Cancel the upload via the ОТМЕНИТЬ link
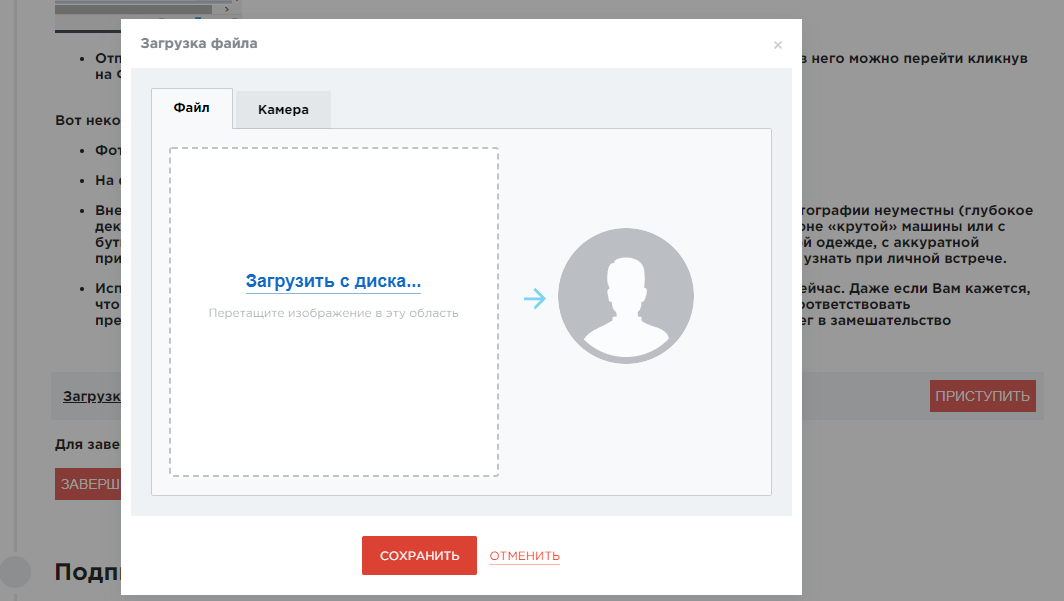The height and width of the screenshot is (601, 1064). click(x=524, y=556)
